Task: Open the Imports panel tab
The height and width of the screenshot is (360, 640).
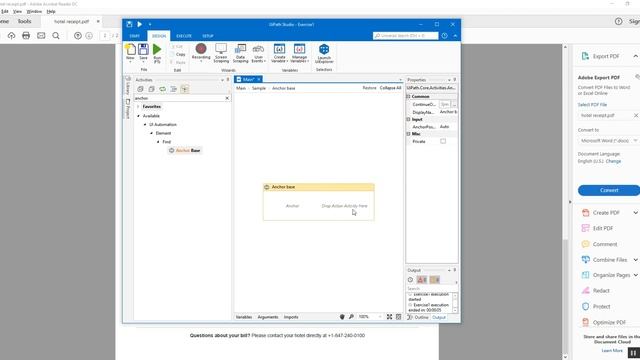Action: [291, 317]
